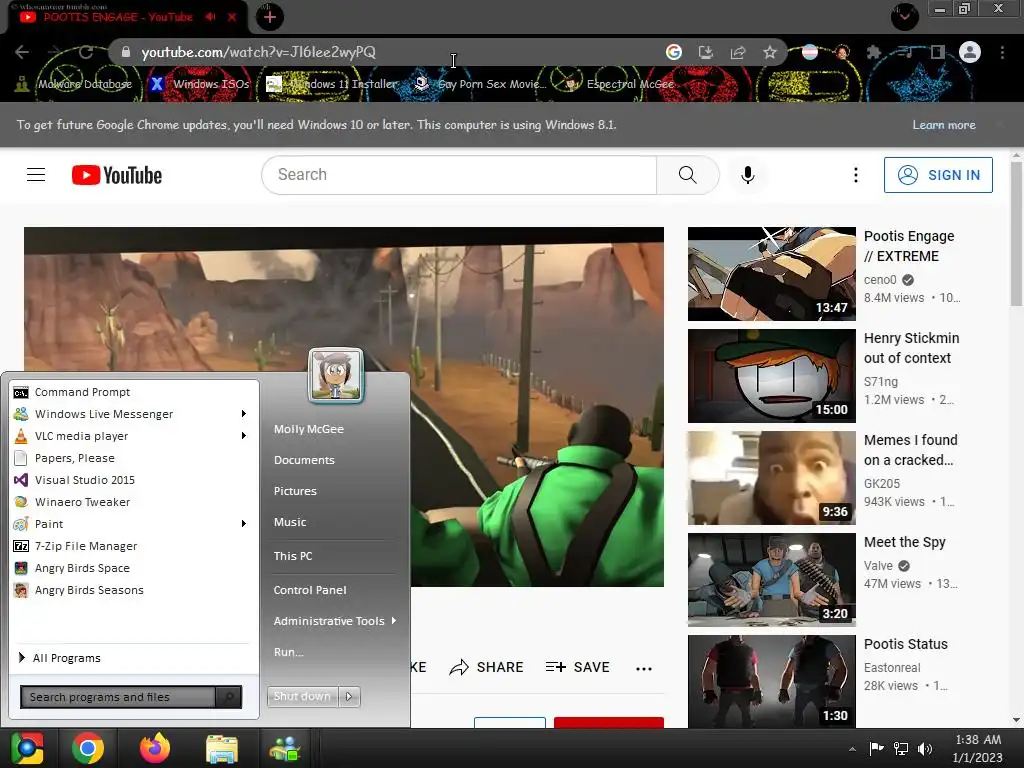1024x768 pixels.
Task: Open Pootis Engage // EXTREME video thumbnail
Action: (771, 274)
